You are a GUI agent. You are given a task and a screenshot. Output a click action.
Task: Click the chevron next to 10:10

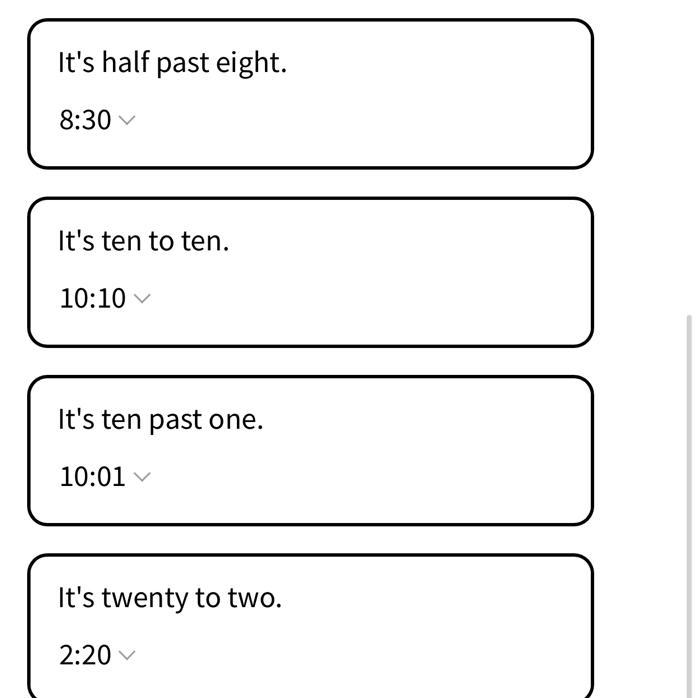pyautogui.click(x=142, y=298)
